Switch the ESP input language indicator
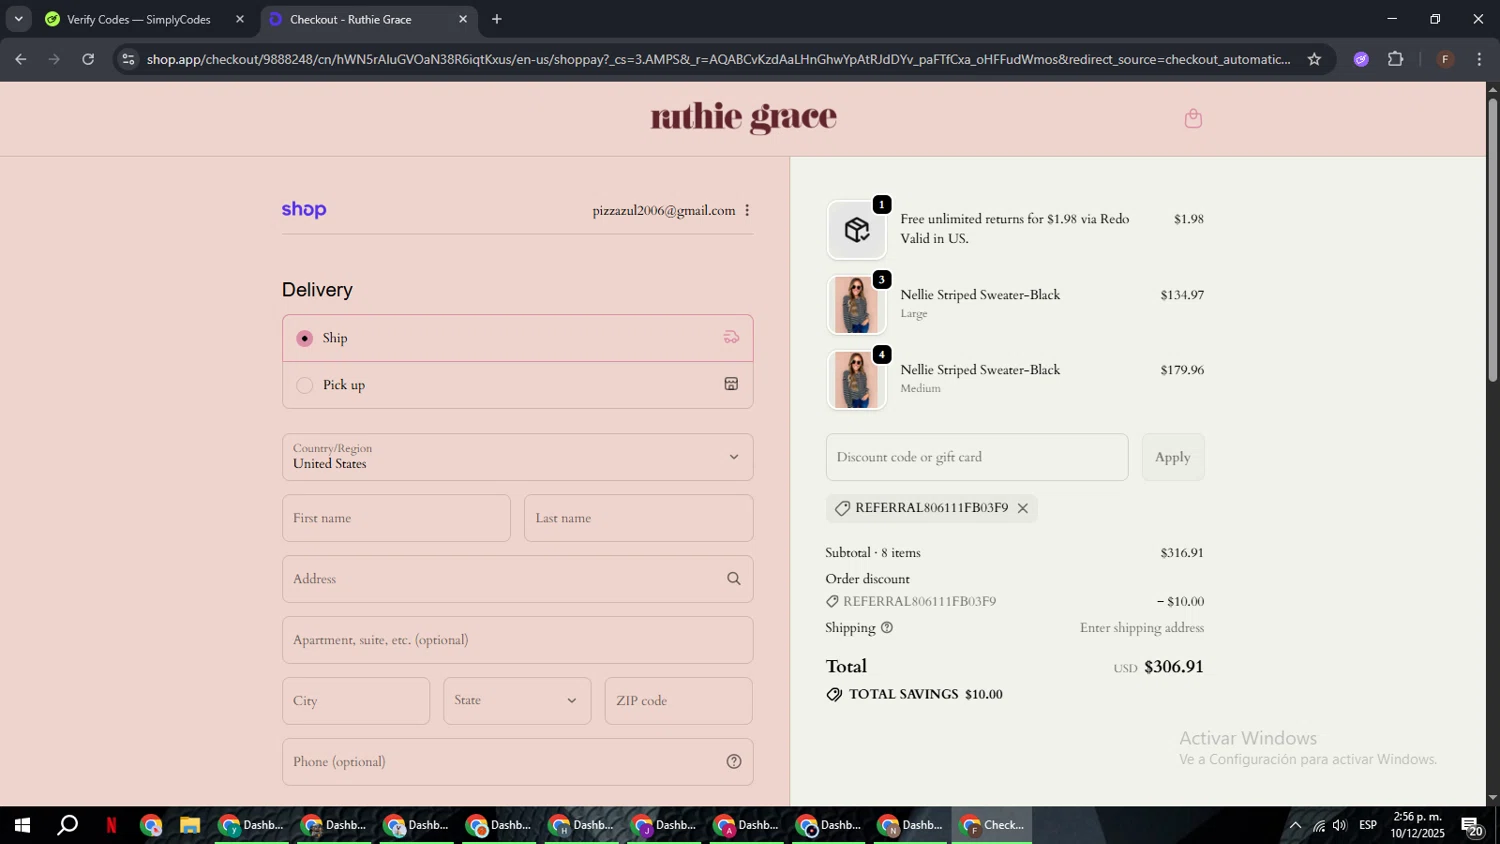1500x844 pixels. (x=1368, y=826)
